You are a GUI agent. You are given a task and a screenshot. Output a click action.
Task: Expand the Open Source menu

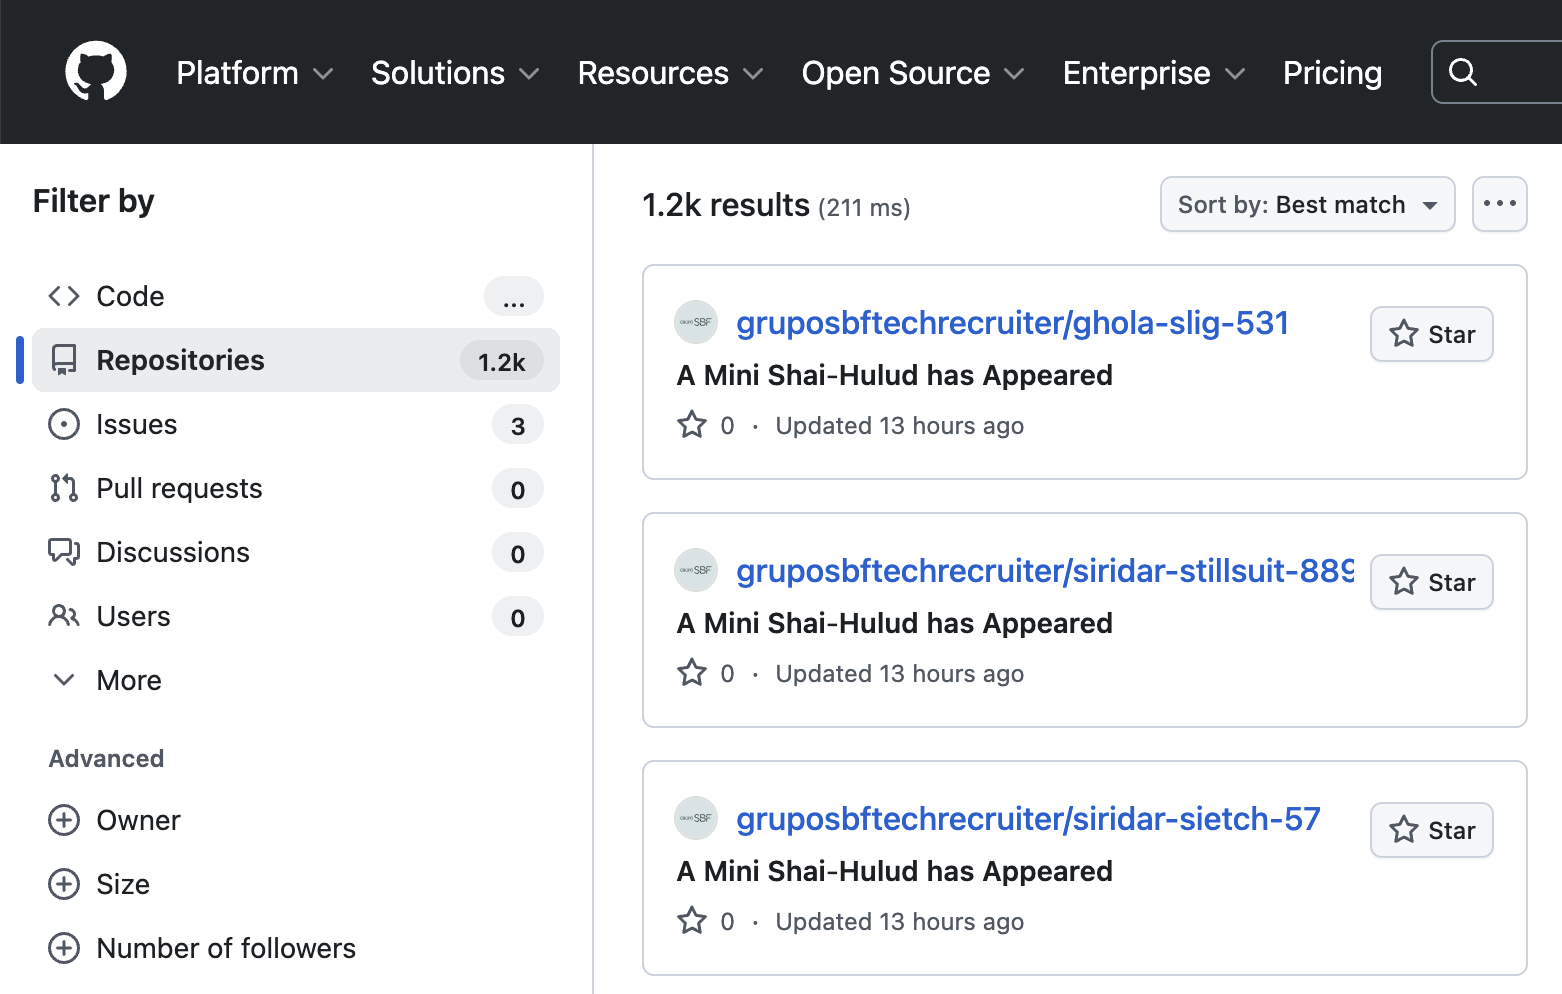pos(913,73)
